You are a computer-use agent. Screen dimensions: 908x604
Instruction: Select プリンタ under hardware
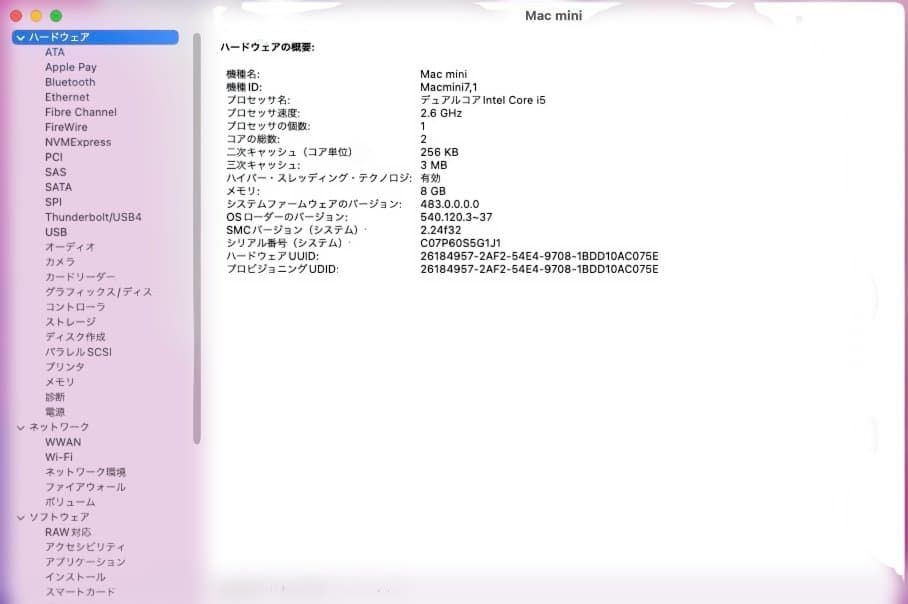(61, 367)
